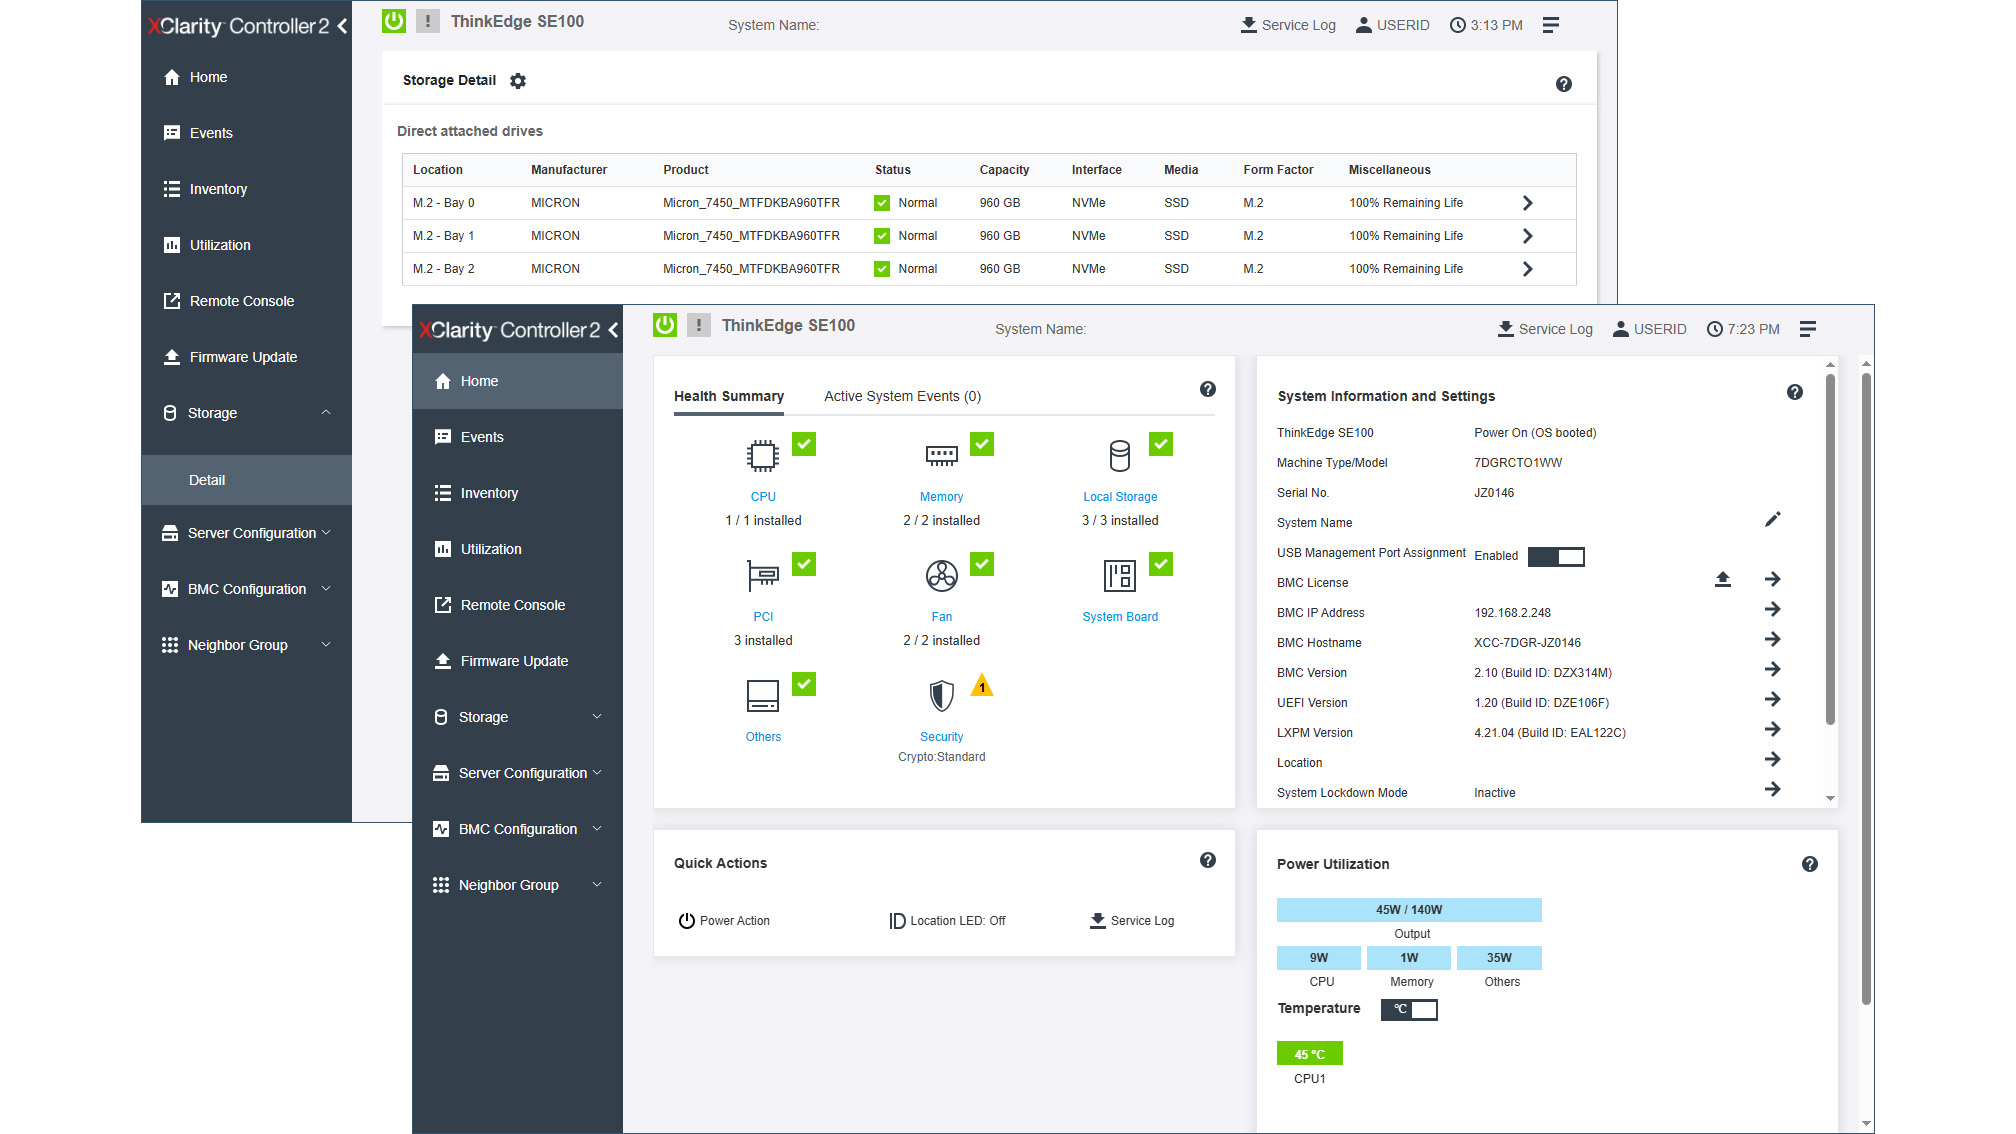Click the Fan icon in Health Summary
The height and width of the screenshot is (1134, 2016).
tap(941, 576)
